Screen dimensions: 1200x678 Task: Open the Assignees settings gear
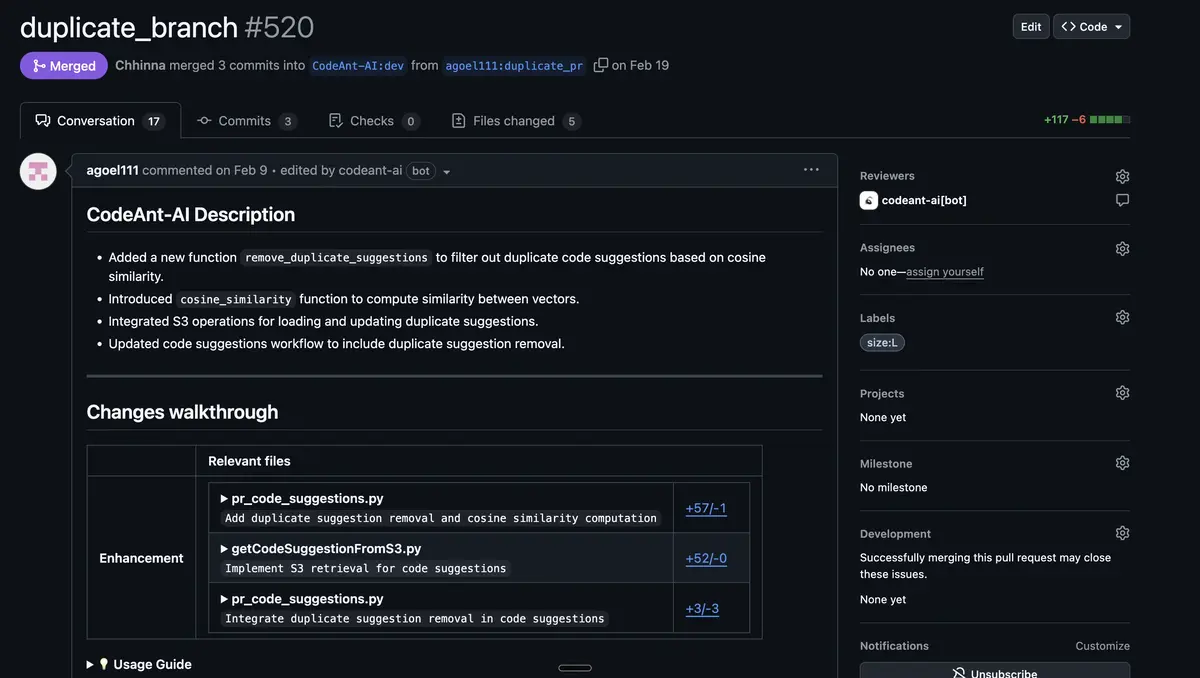coord(1121,247)
